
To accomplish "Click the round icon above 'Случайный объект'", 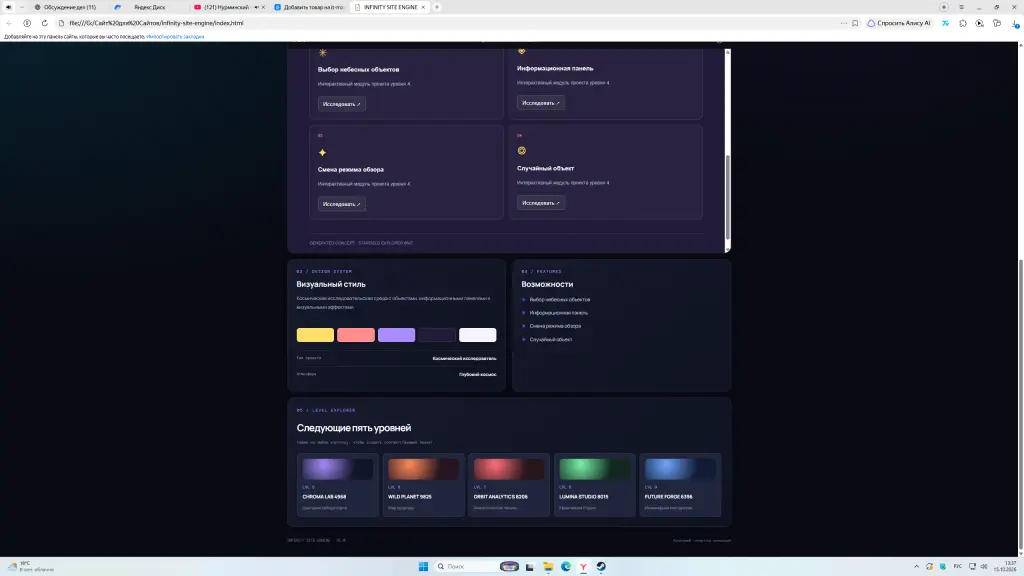I will pyautogui.click(x=521, y=151).
